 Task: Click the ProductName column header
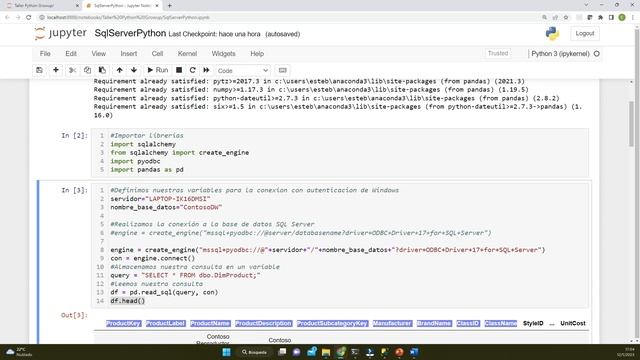point(210,323)
